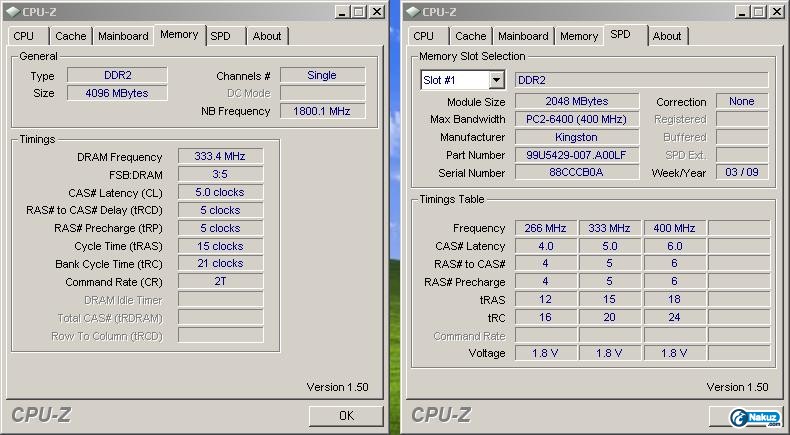
Task: Select the About tab in the Slot Selection window
Action: pyautogui.click(x=667, y=36)
